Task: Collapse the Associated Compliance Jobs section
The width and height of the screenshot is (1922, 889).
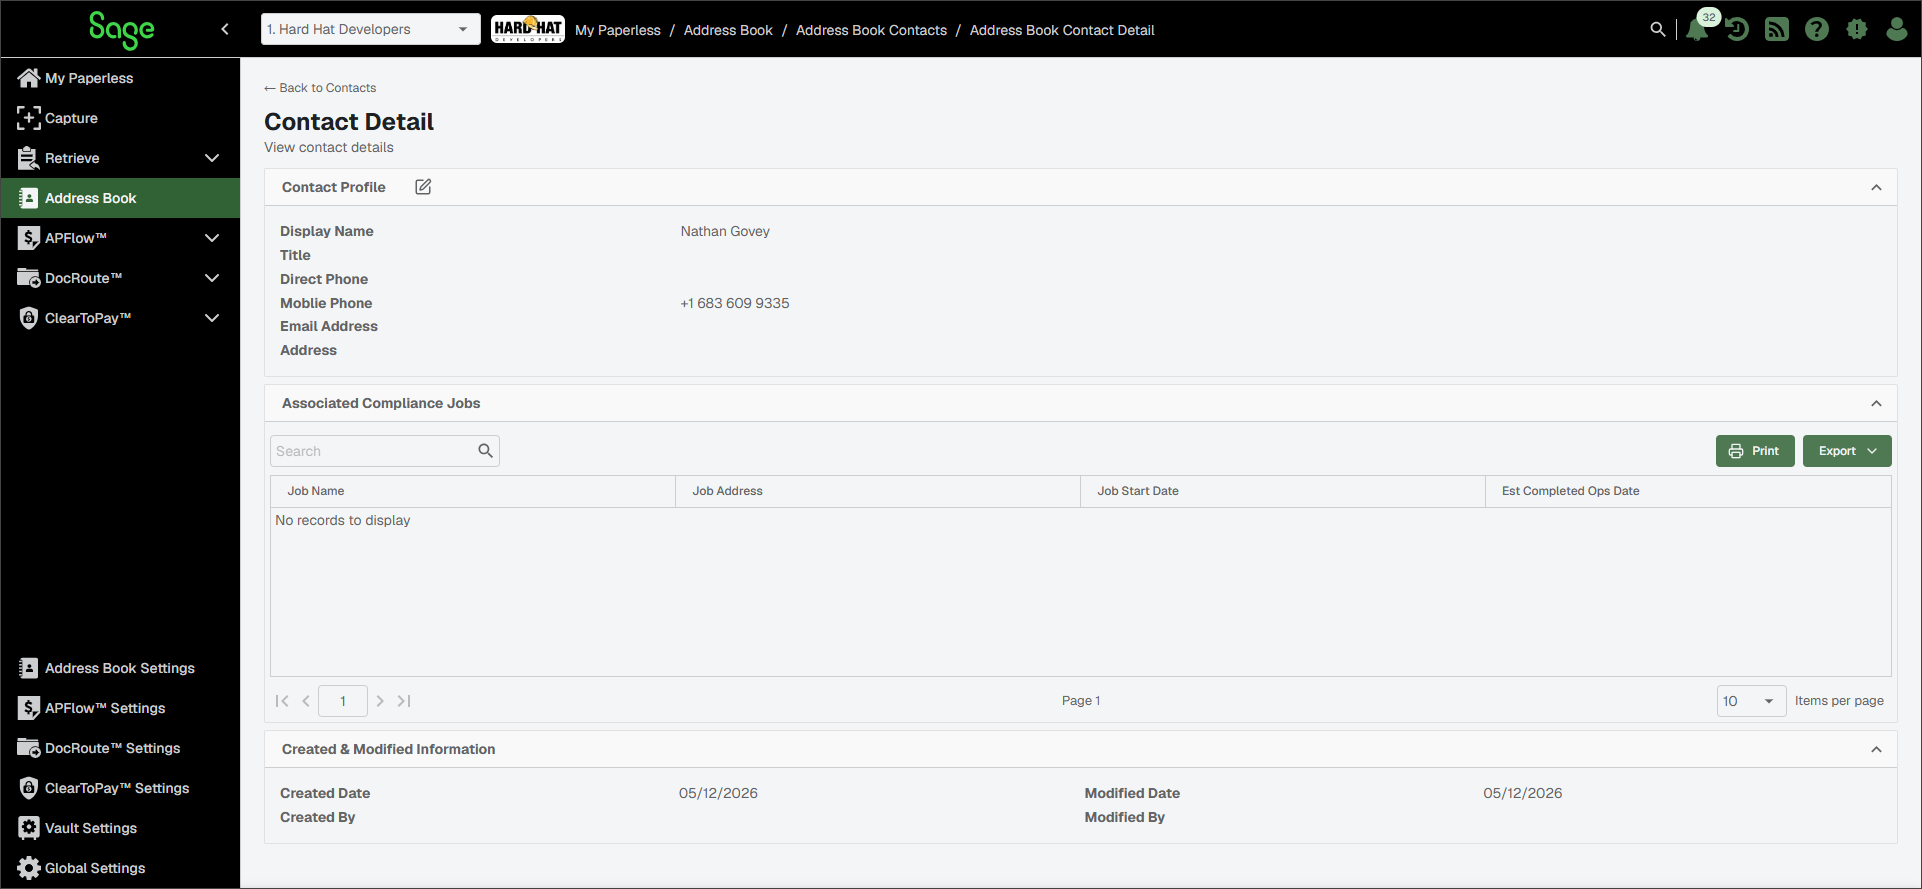Action: [1876, 403]
